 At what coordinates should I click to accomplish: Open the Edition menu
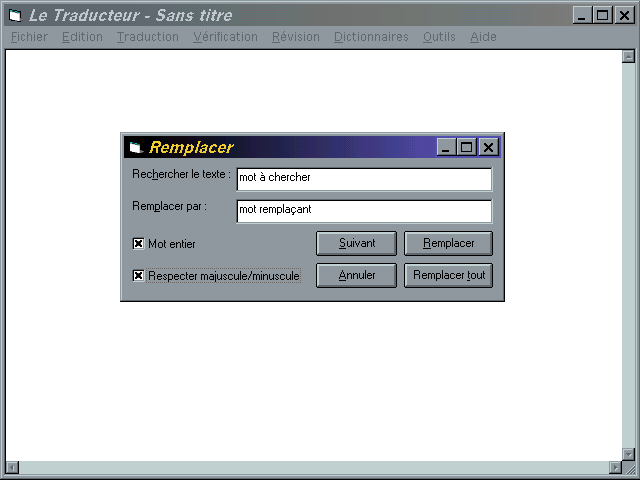point(82,37)
